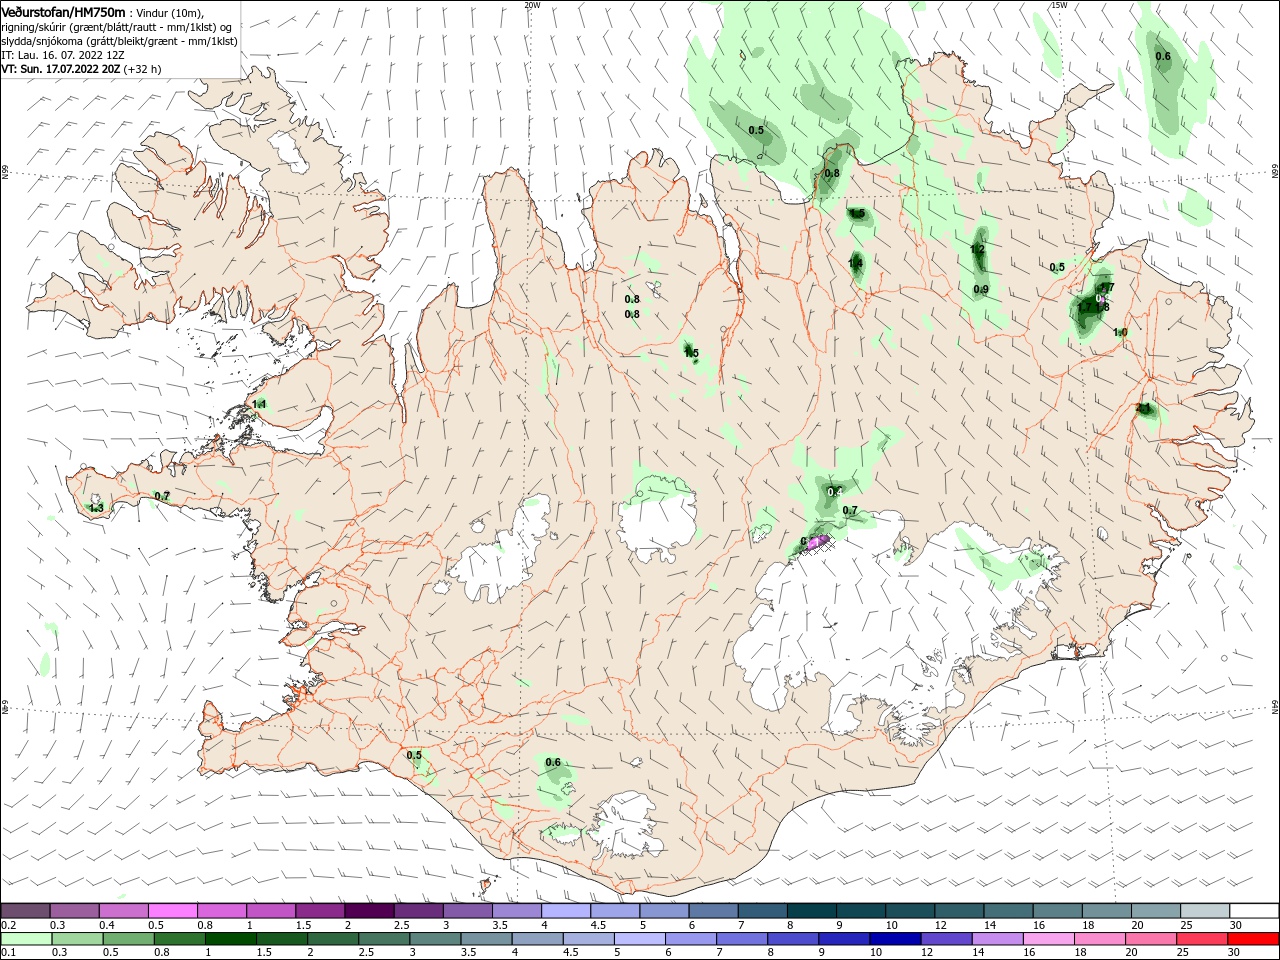Click the pale green swatch between 0.1 and 0.3
The image size is (1280, 960).
26,939
